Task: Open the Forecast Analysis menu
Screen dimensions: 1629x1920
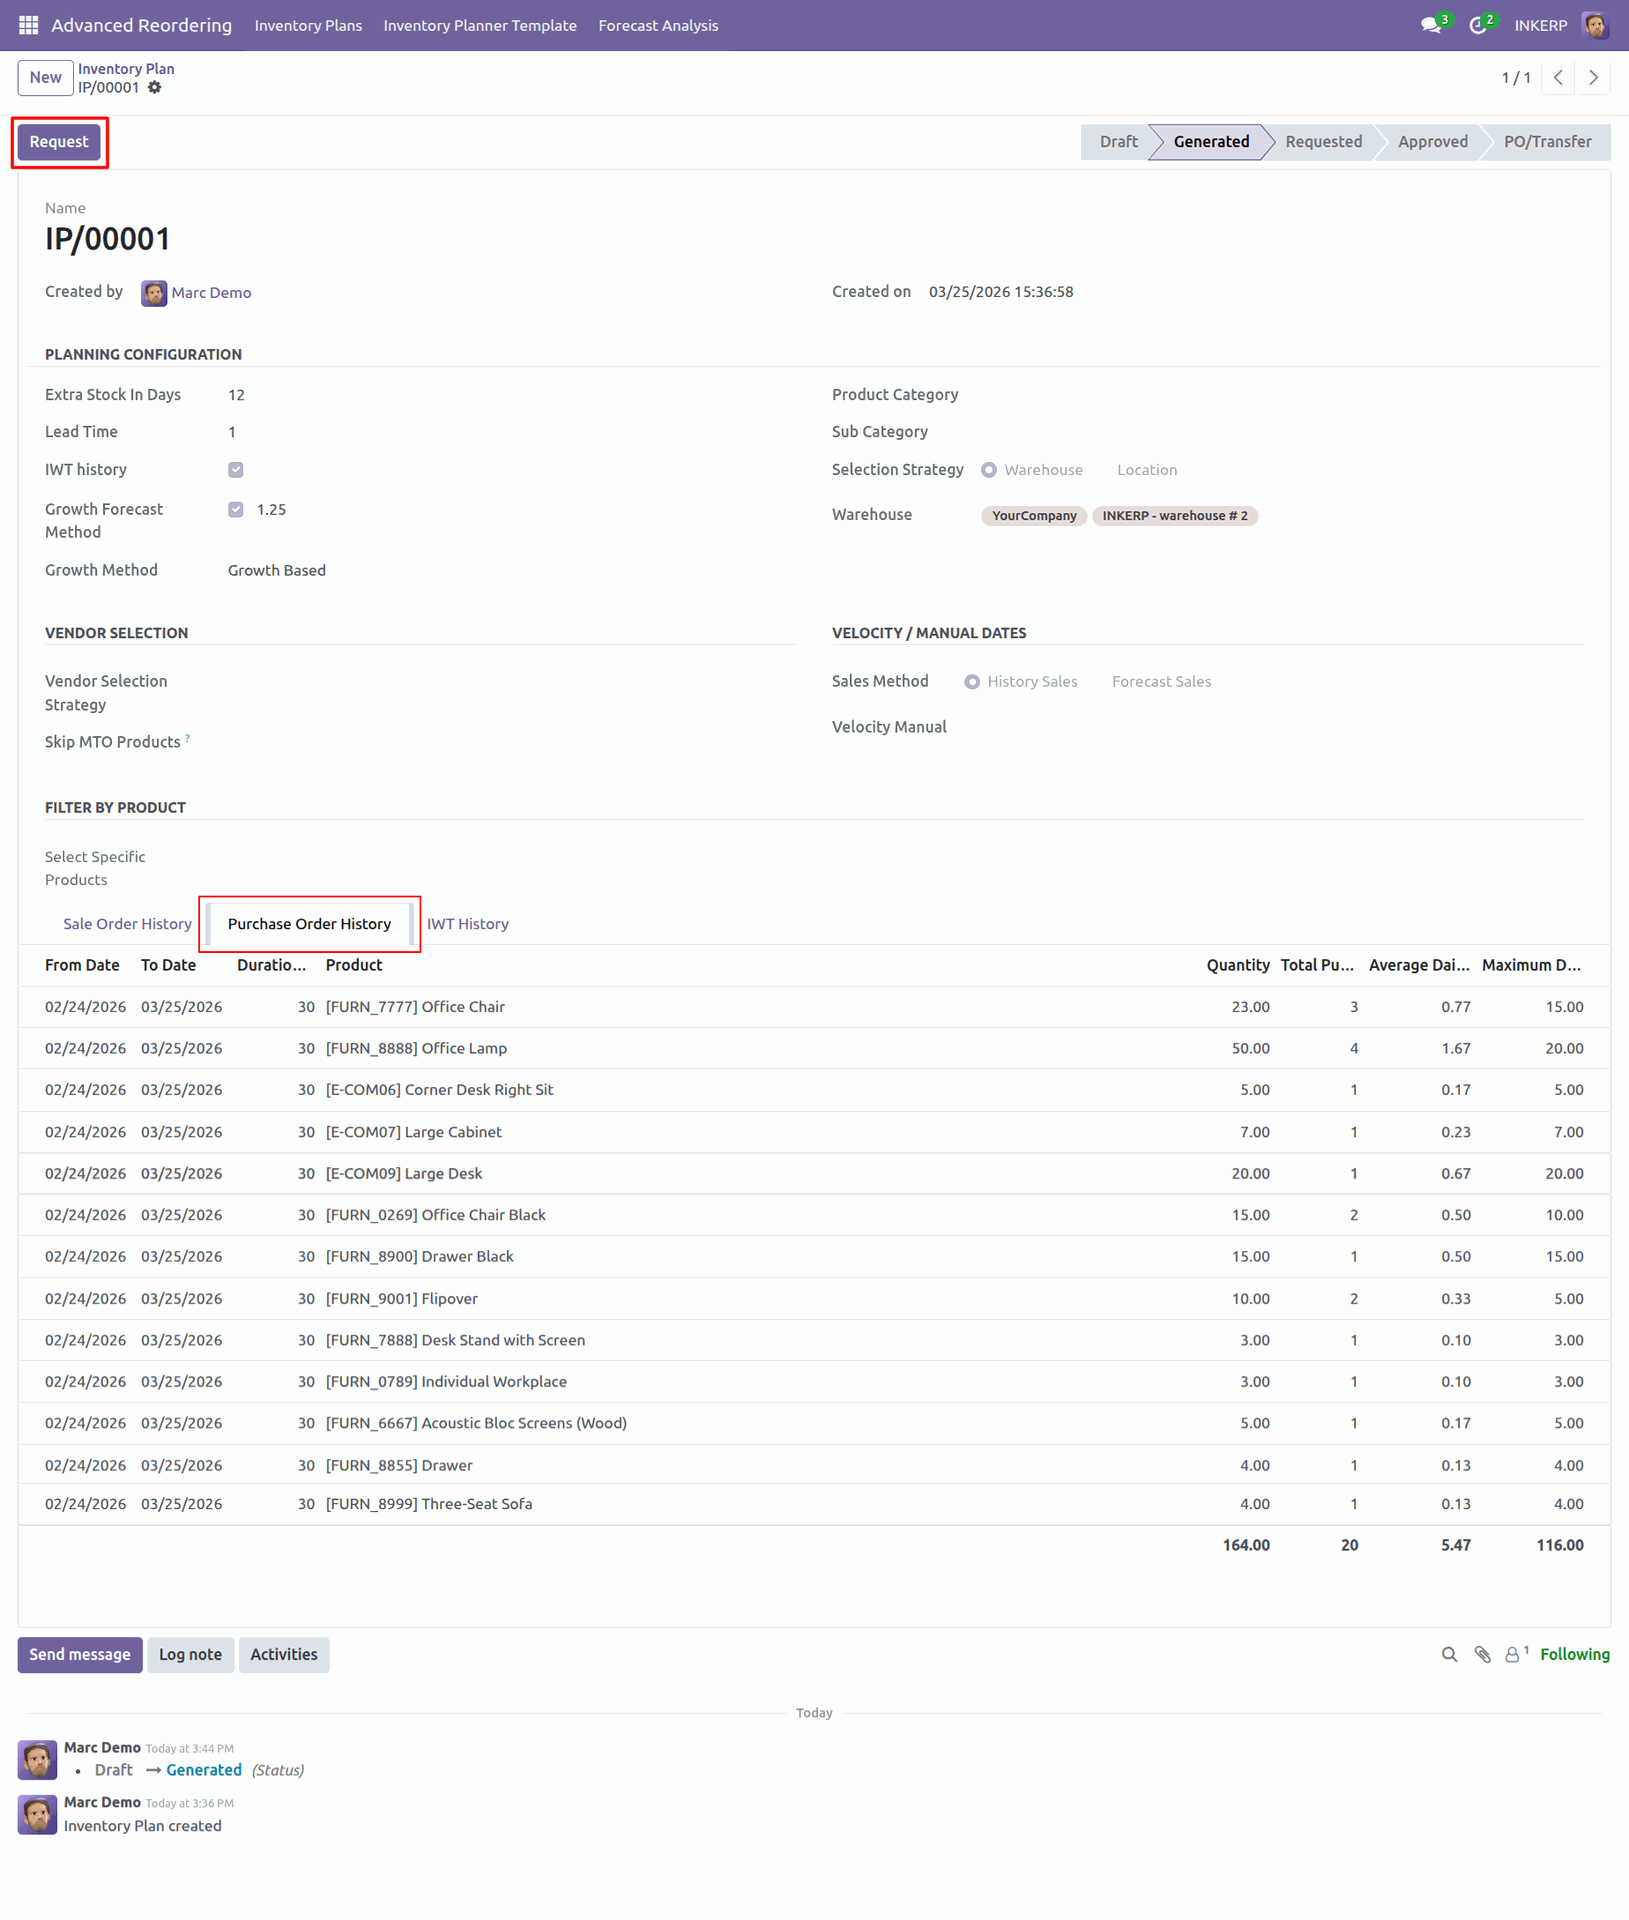Action: tap(658, 25)
